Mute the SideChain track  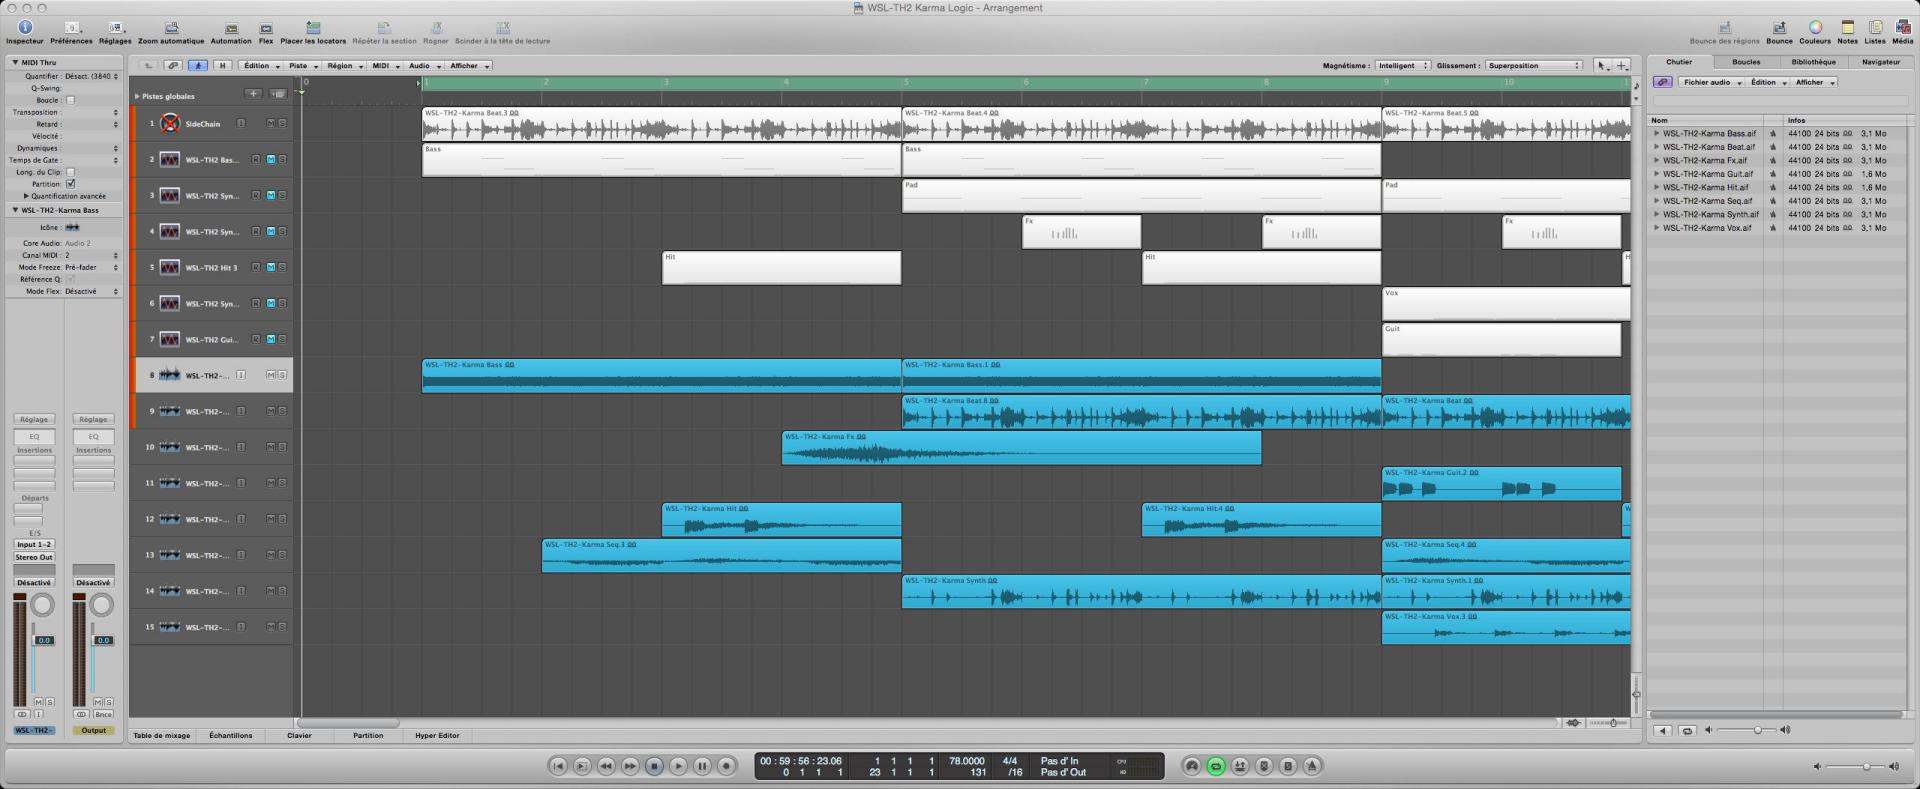click(270, 124)
